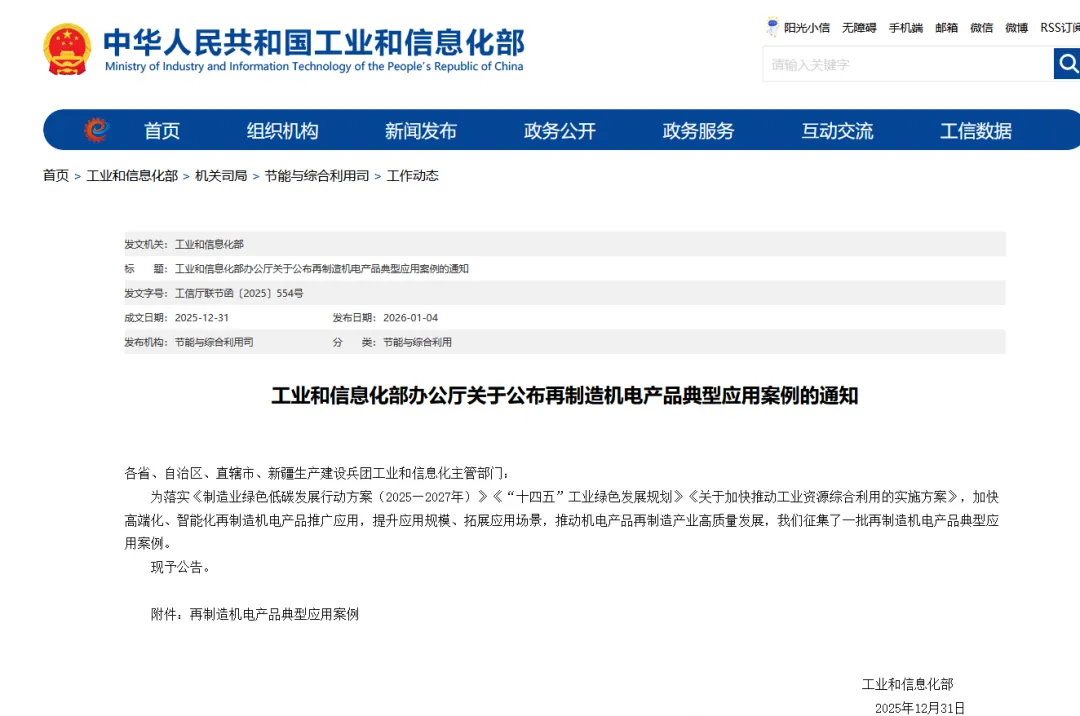Switch to the 手机端 mobile version
This screenshot has width=1080, height=716.
(905, 28)
